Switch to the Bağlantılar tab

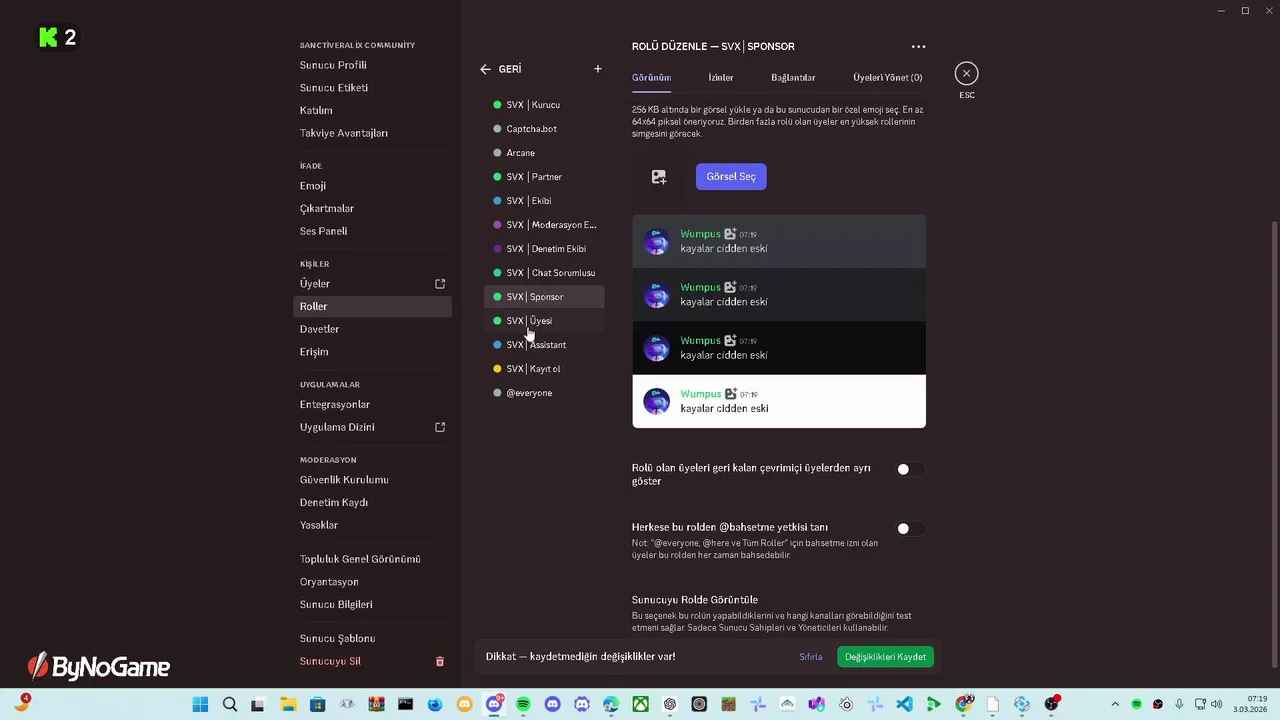[x=793, y=77]
